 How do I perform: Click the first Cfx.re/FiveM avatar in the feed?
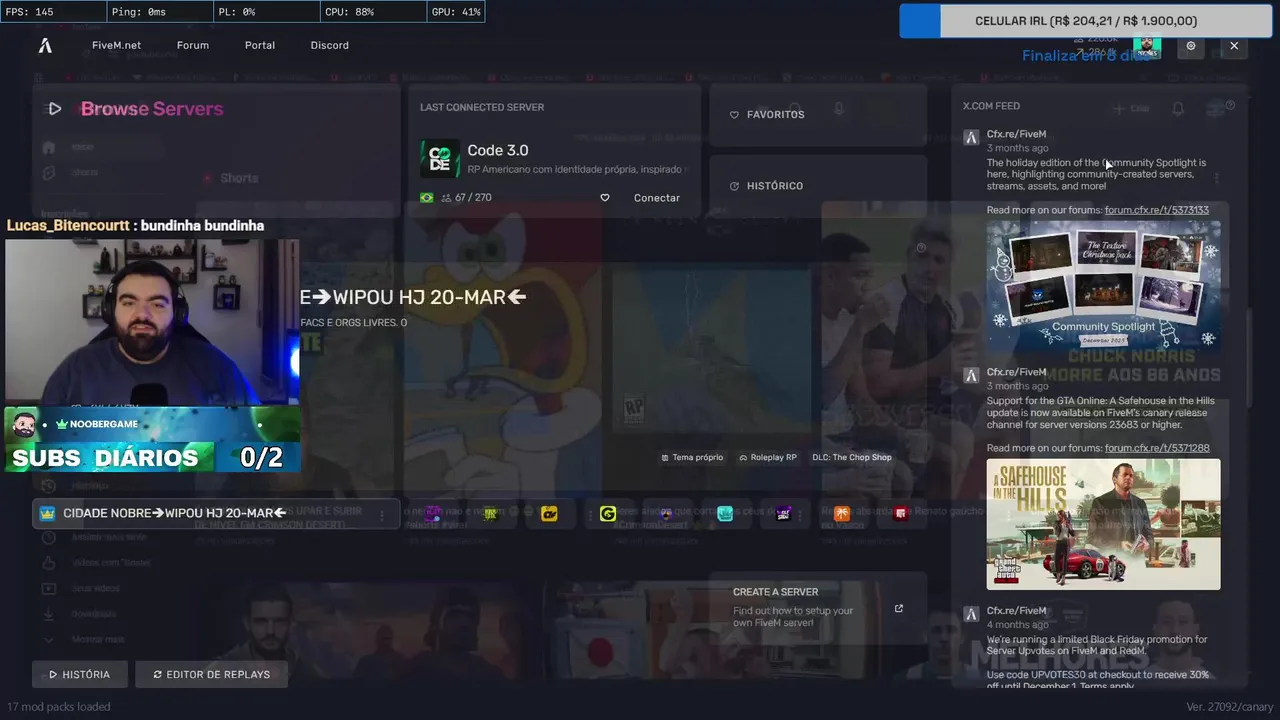tap(970, 138)
